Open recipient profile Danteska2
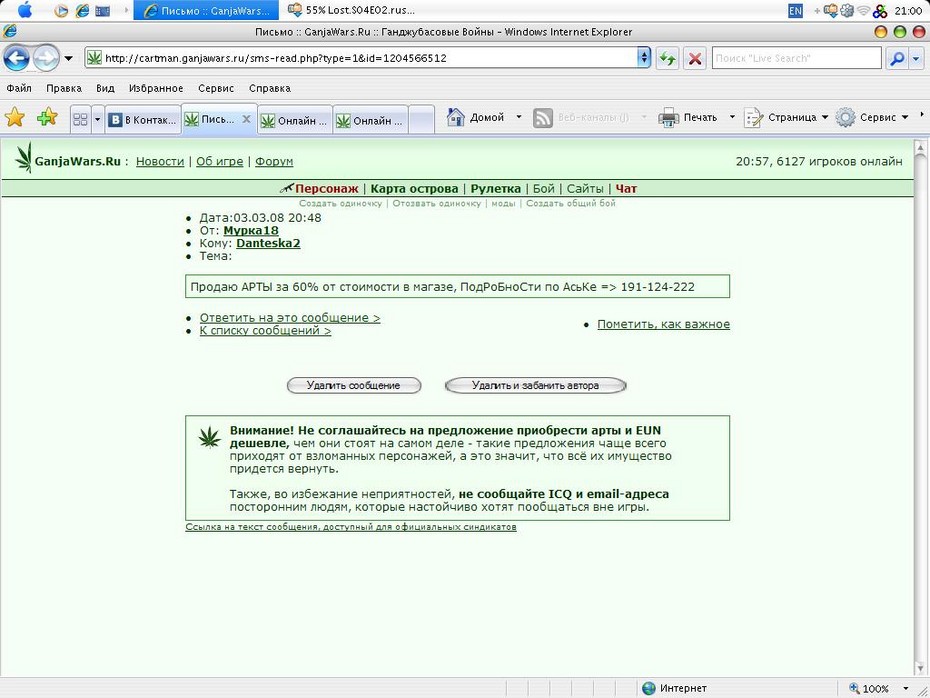930x698 pixels. click(x=268, y=243)
